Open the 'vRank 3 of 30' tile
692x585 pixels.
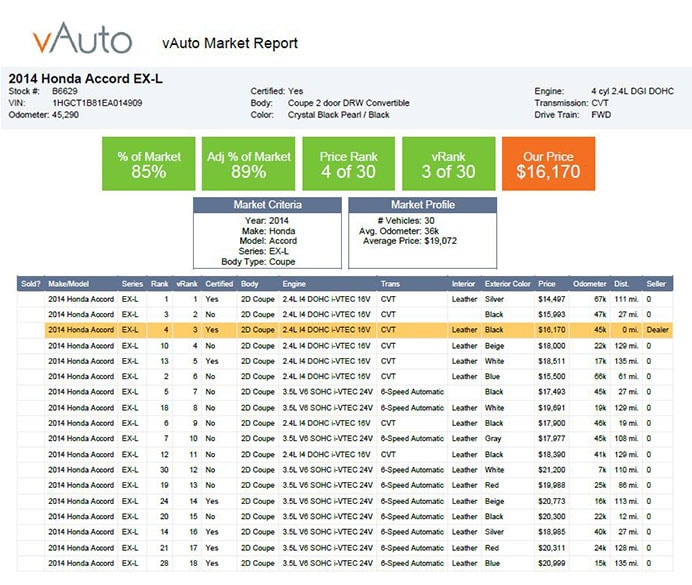click(448, 164)
